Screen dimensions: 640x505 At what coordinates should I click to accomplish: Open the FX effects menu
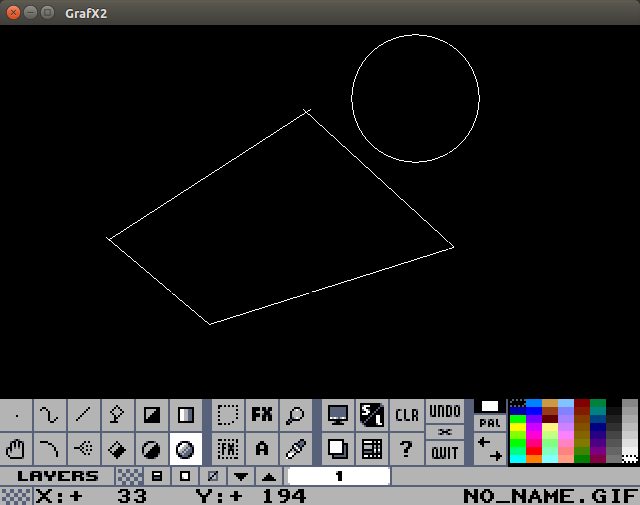pyautogui.click(x=261, y=415)
